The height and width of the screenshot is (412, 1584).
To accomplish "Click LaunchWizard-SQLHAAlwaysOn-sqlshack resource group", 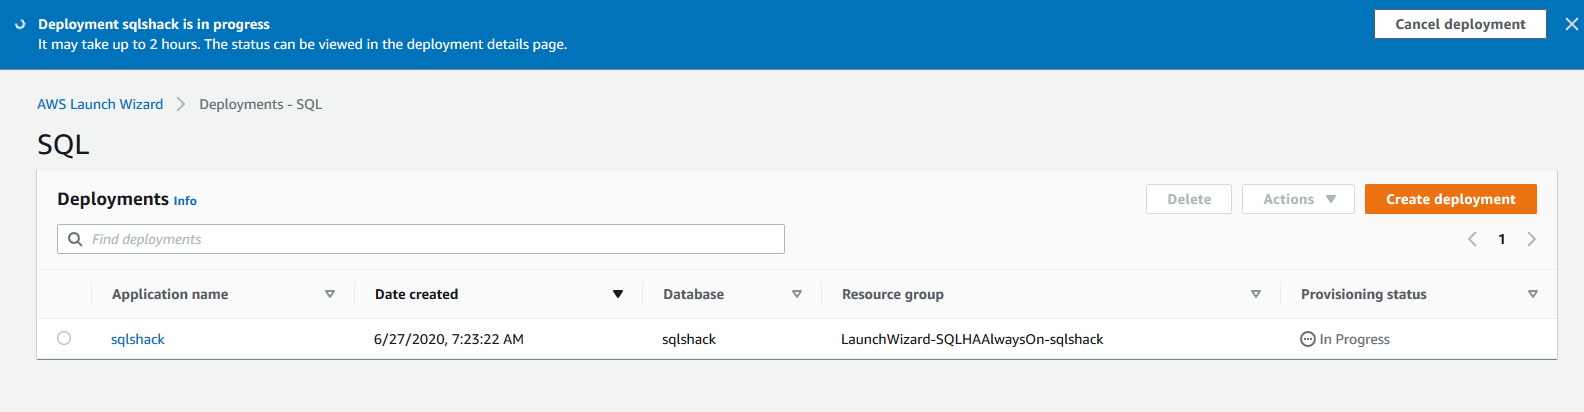I will click(x=972, y=339).
